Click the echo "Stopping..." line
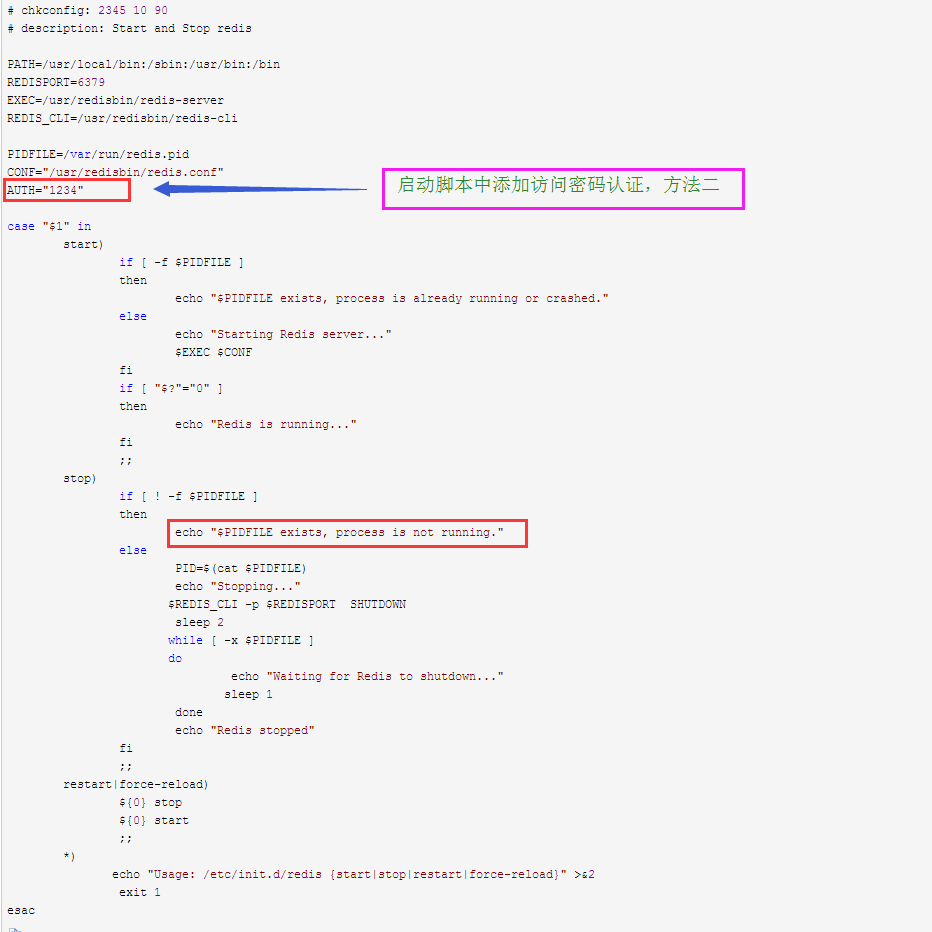 (238, 586)
